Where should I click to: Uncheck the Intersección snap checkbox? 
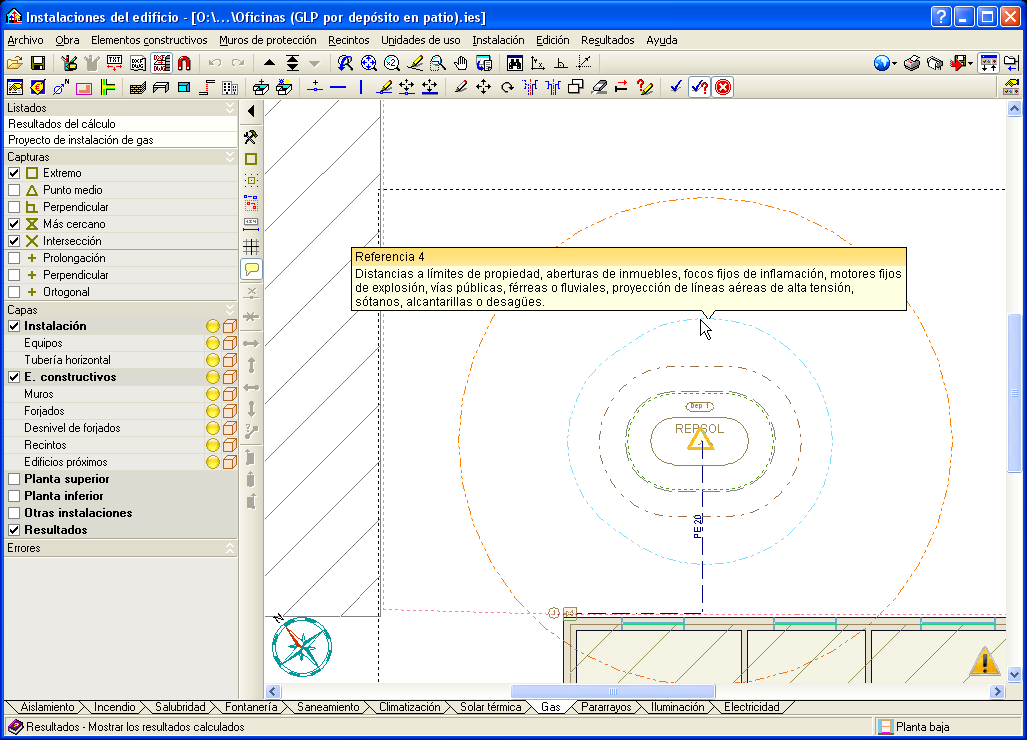pyautogui.click(x=14, y=241)
